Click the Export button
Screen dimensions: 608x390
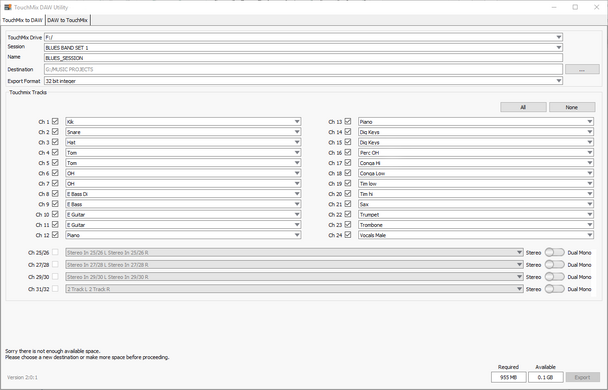[x=582, y=377]
